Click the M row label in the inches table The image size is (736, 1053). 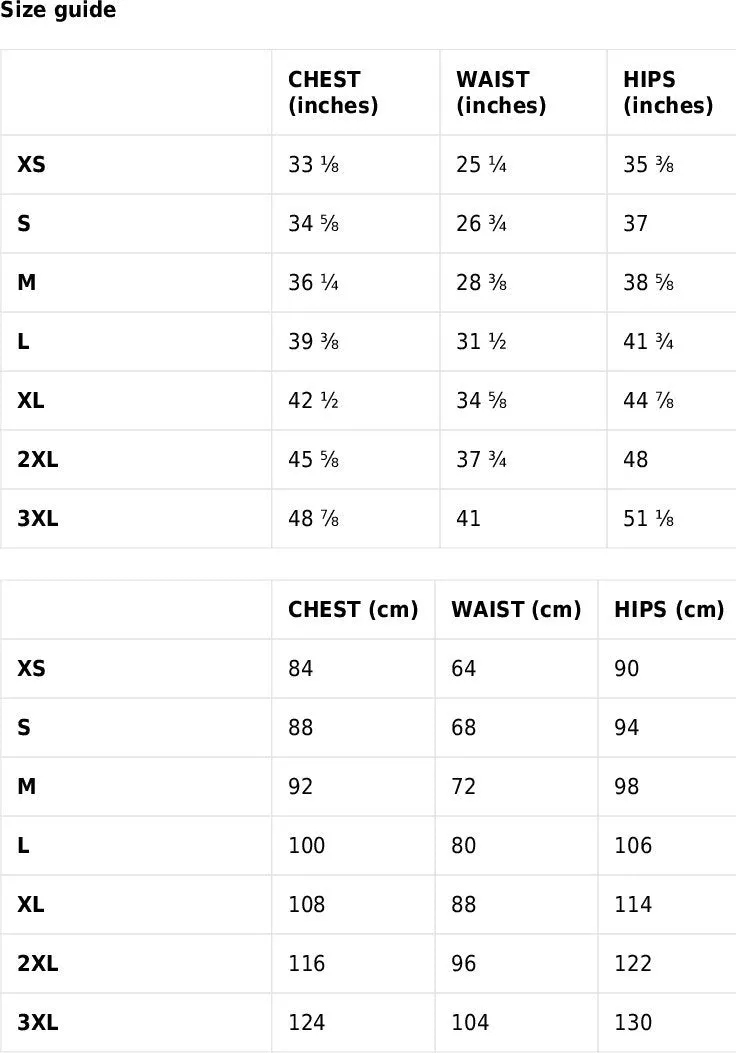click(27, 283)
